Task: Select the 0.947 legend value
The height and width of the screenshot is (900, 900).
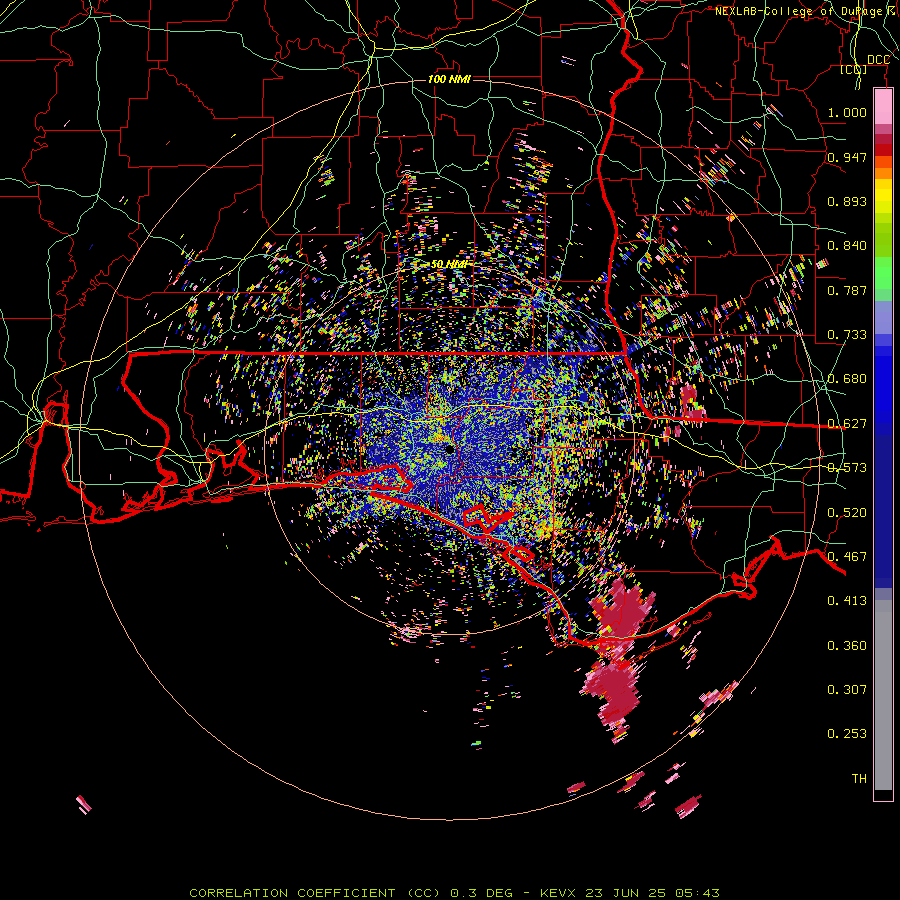Action: click(847, 157)
